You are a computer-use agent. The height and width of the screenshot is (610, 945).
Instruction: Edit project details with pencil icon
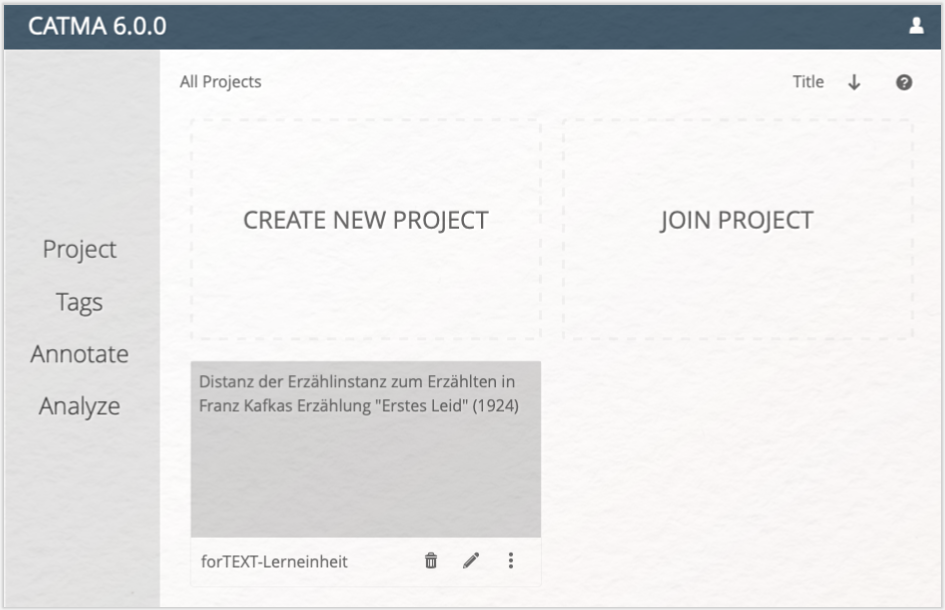[x=471, y=561]
